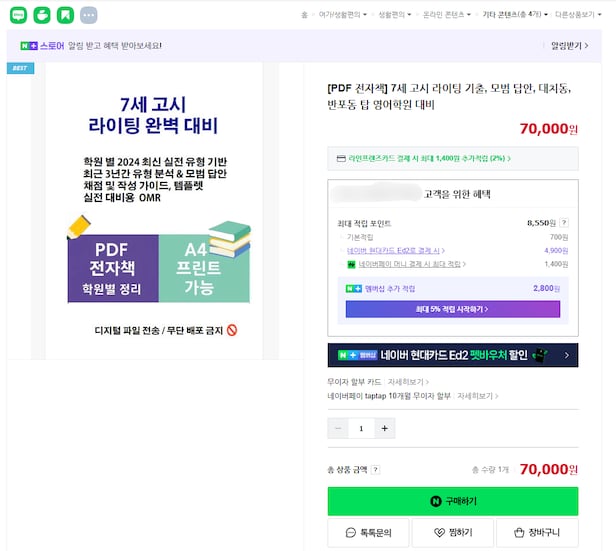This screenshot has width=616, height=551.
Task: Open the 기타 콘텐츠 category menu
Action: click(x=513, y=15)
